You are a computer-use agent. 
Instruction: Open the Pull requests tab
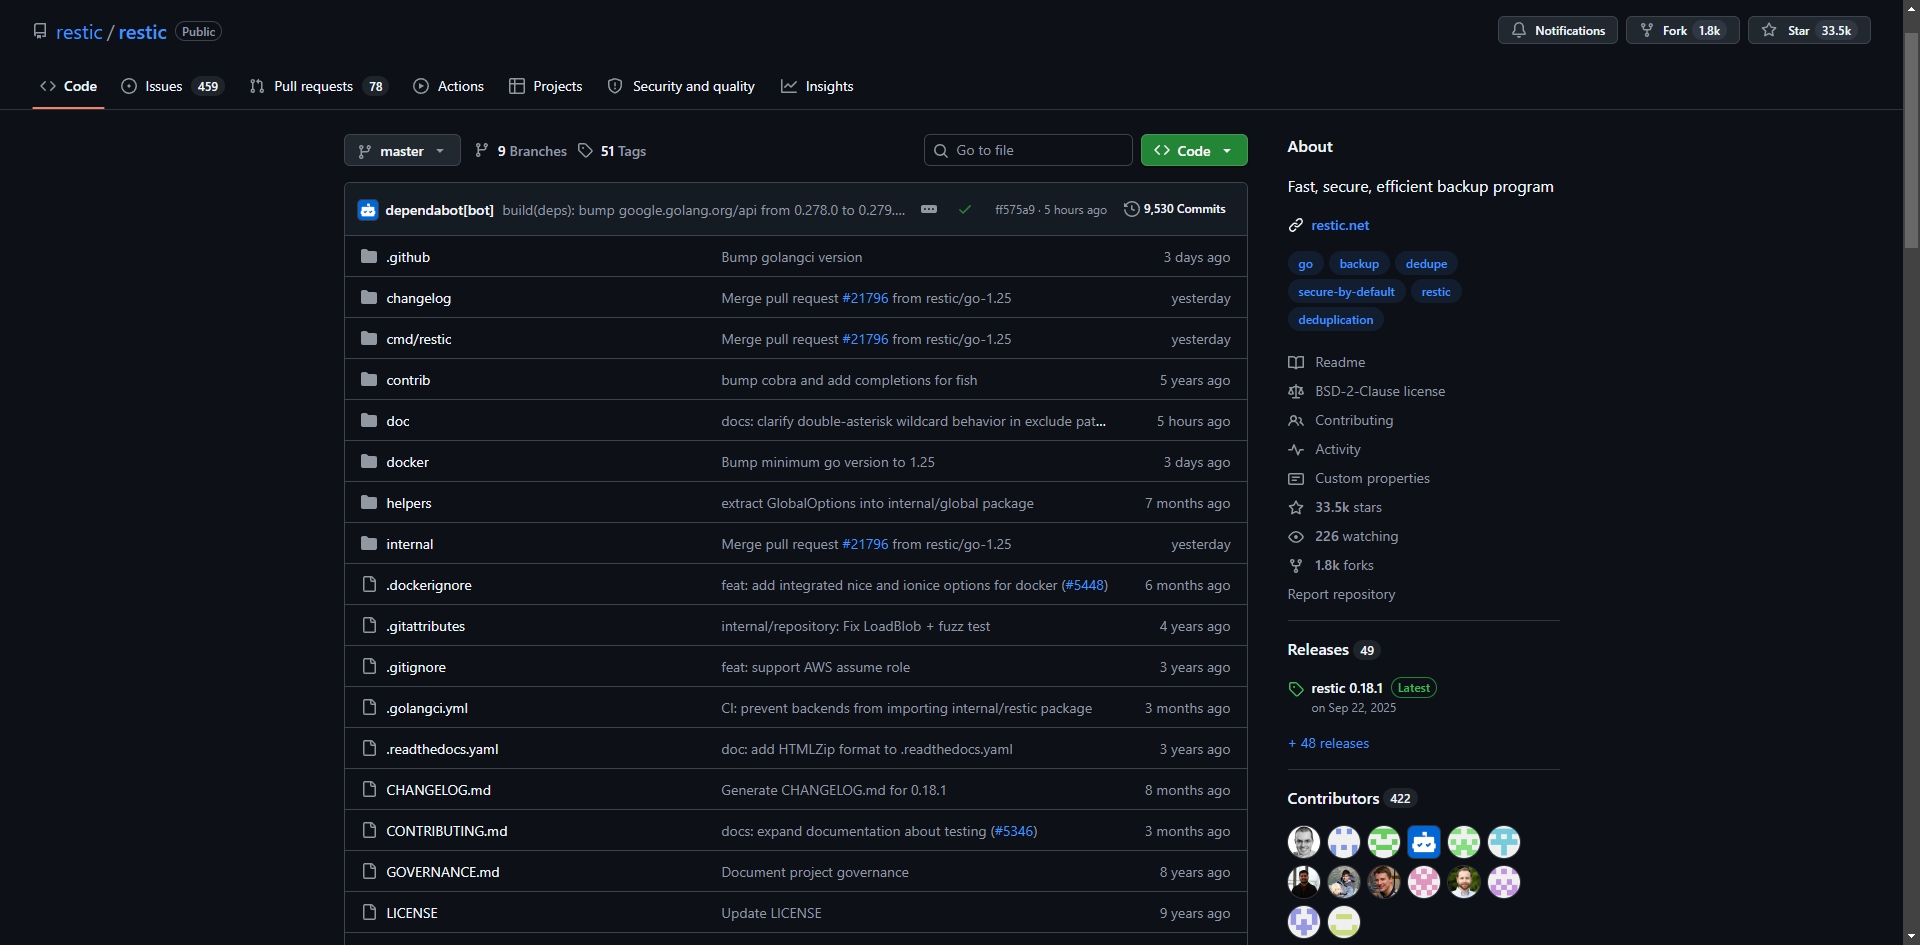[318, 86]
